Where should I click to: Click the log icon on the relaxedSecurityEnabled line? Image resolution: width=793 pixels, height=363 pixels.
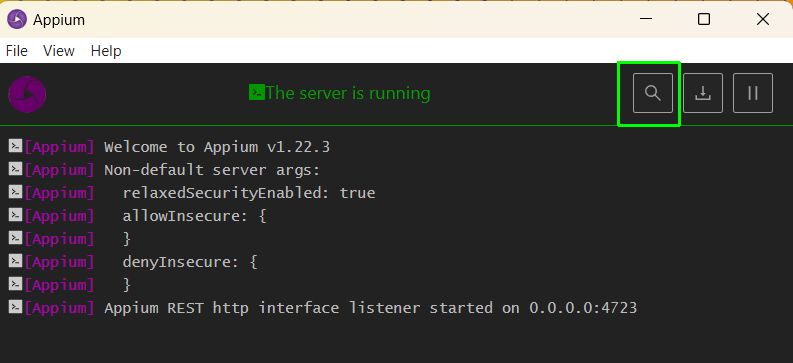pyautogui.click(x=15, y=192)
